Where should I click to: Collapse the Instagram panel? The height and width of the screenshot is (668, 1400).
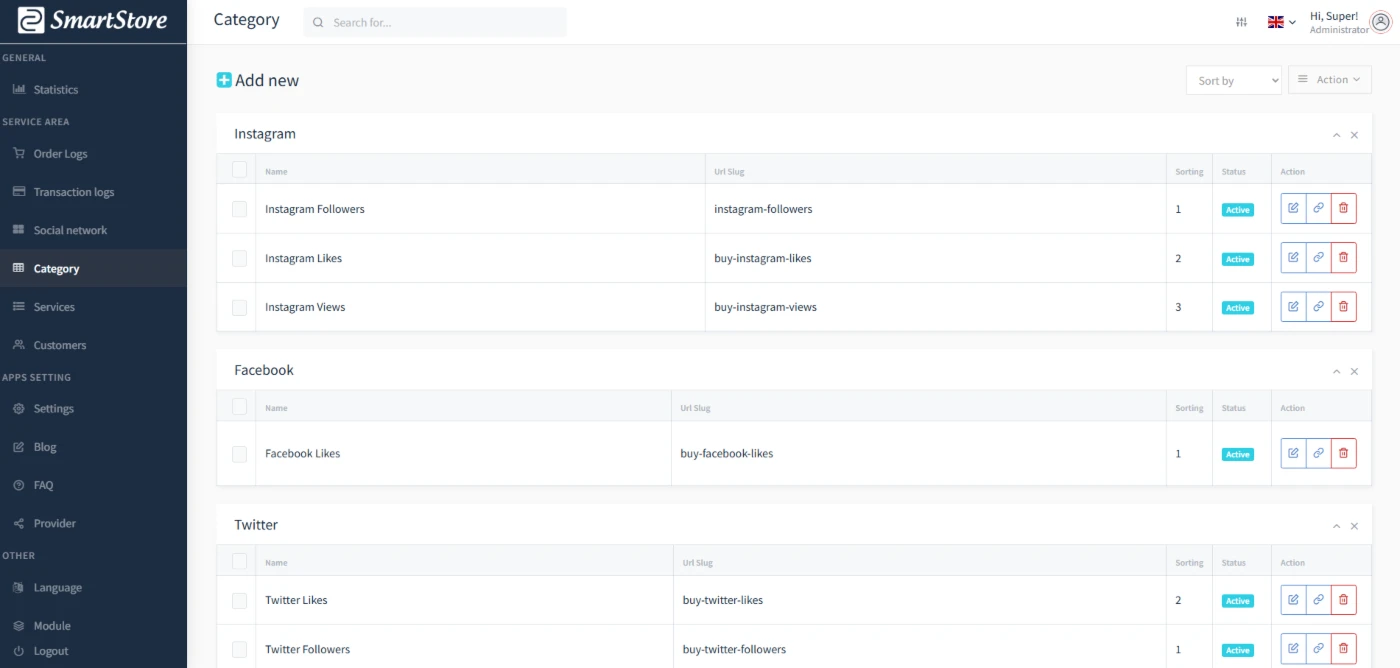click(1336, 135)
